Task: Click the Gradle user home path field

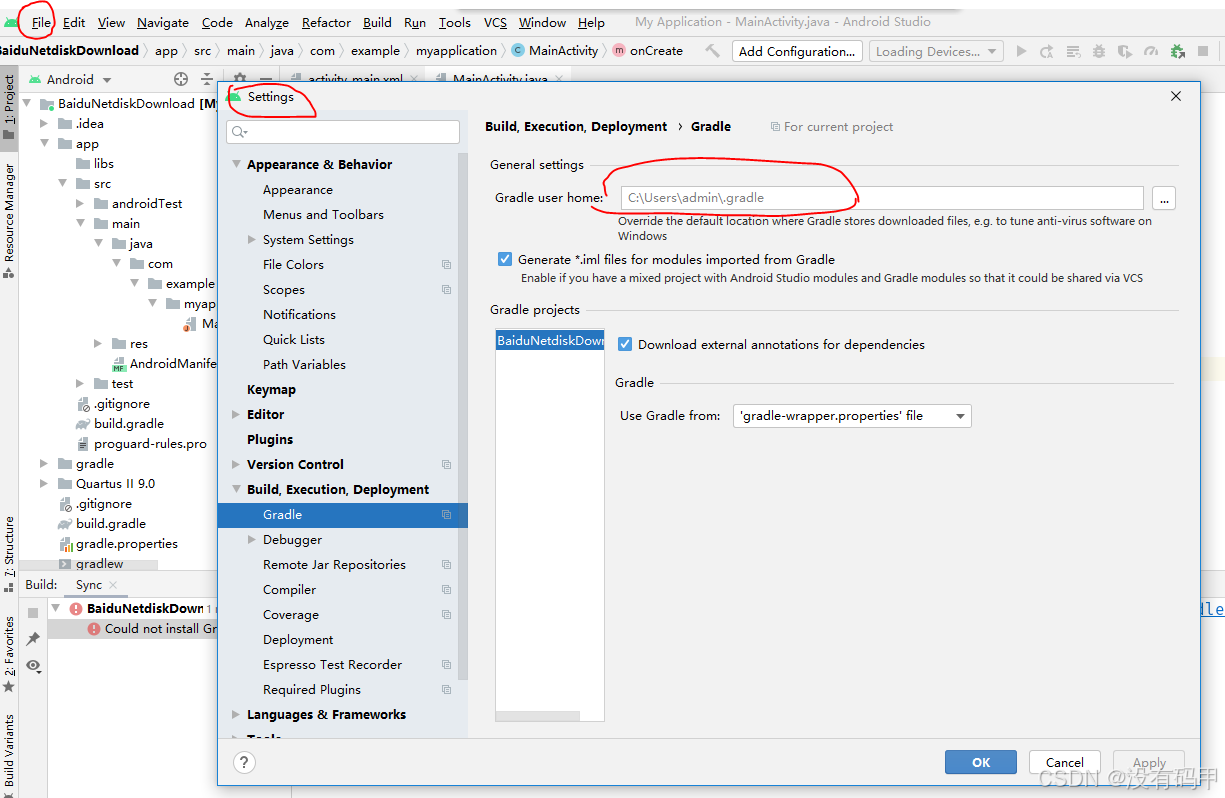Action: pos(881,198)
